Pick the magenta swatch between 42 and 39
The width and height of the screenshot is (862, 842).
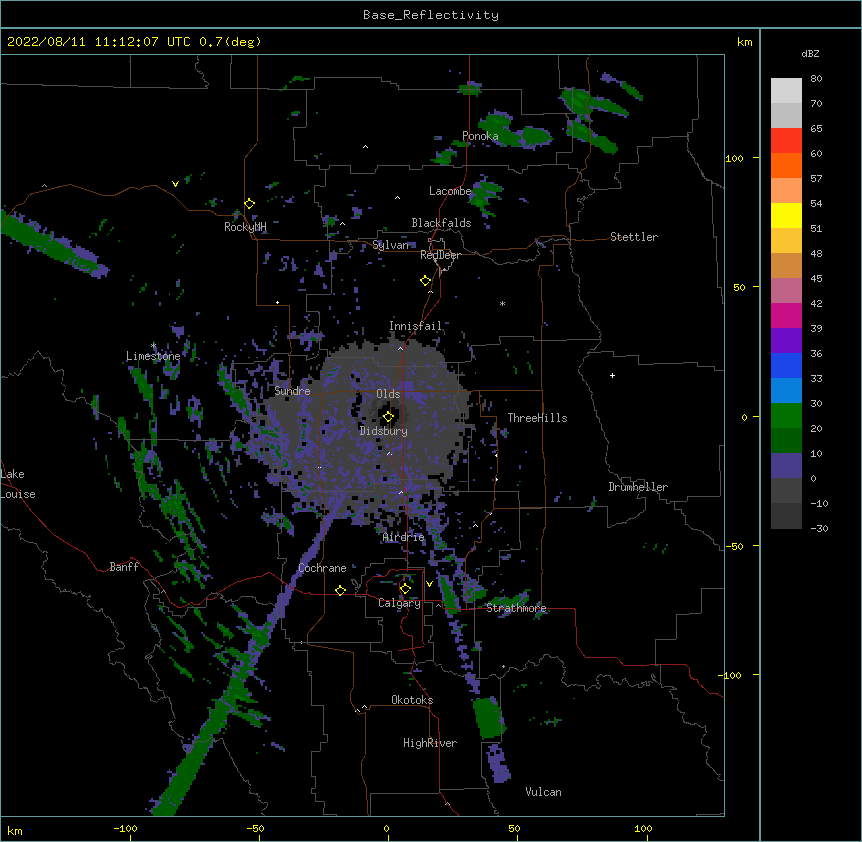pos(786,315)
